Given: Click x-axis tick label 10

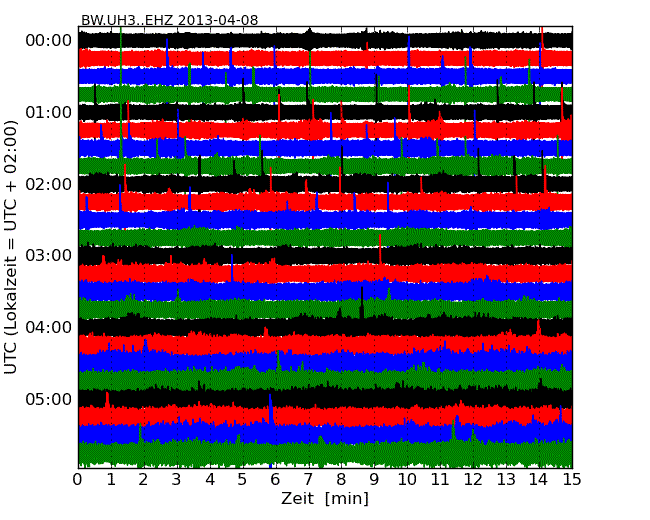Looking at the screenshot, I should click(407, 479).
